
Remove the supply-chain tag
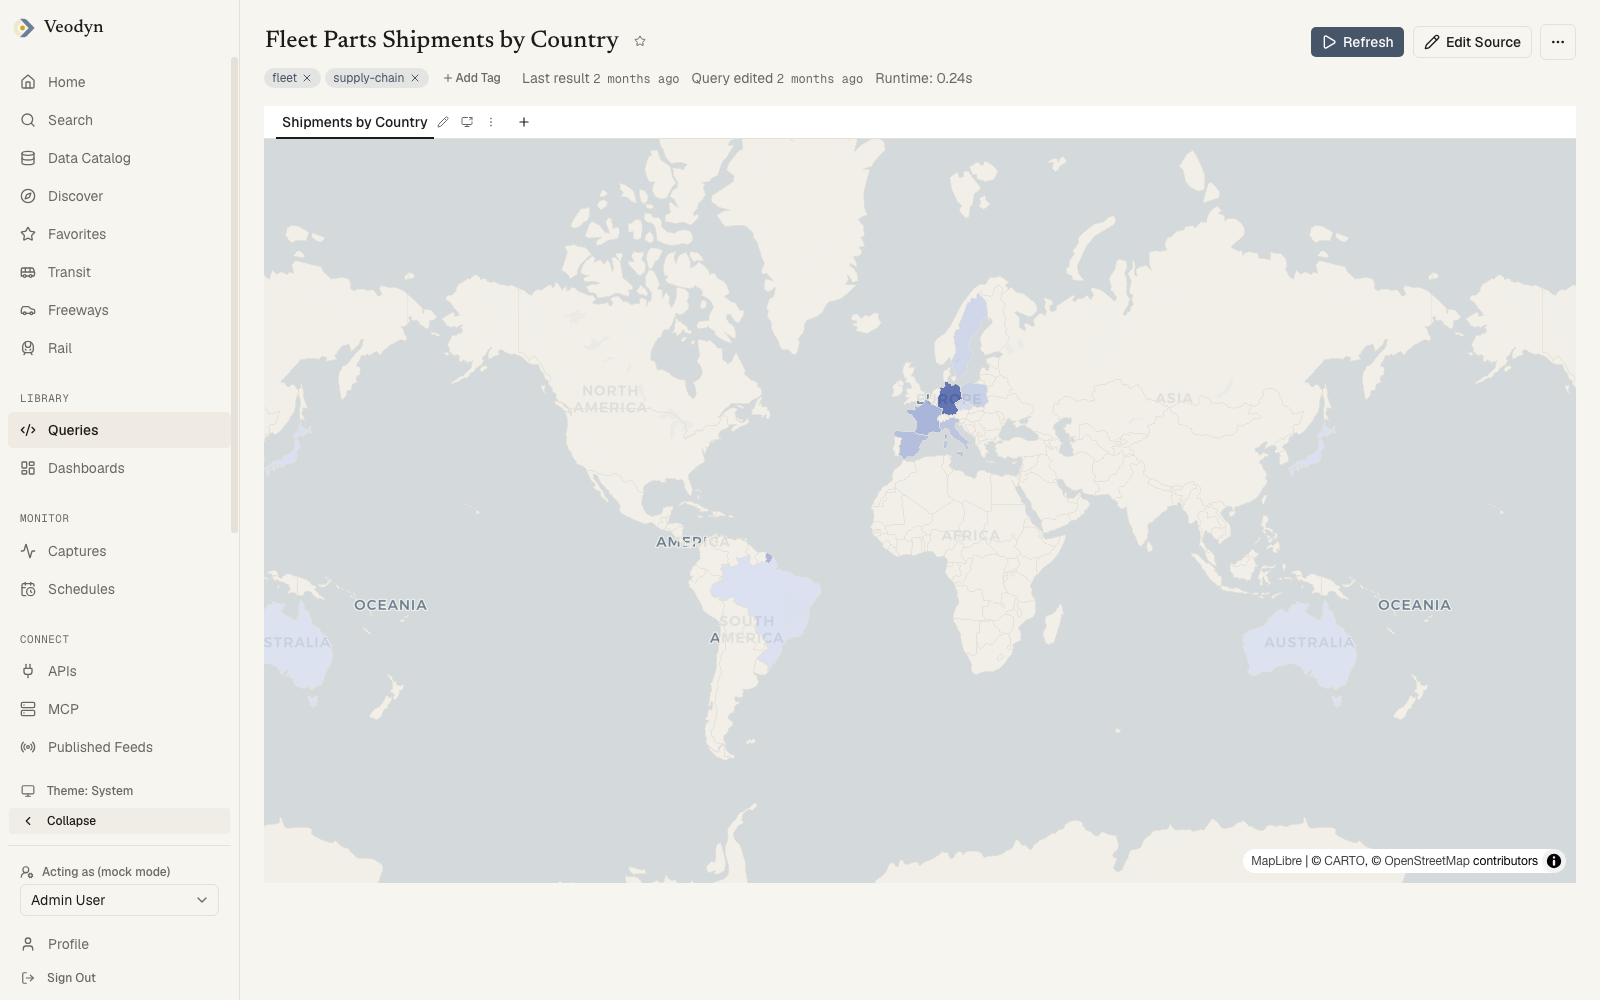click(x=415, y=78)
